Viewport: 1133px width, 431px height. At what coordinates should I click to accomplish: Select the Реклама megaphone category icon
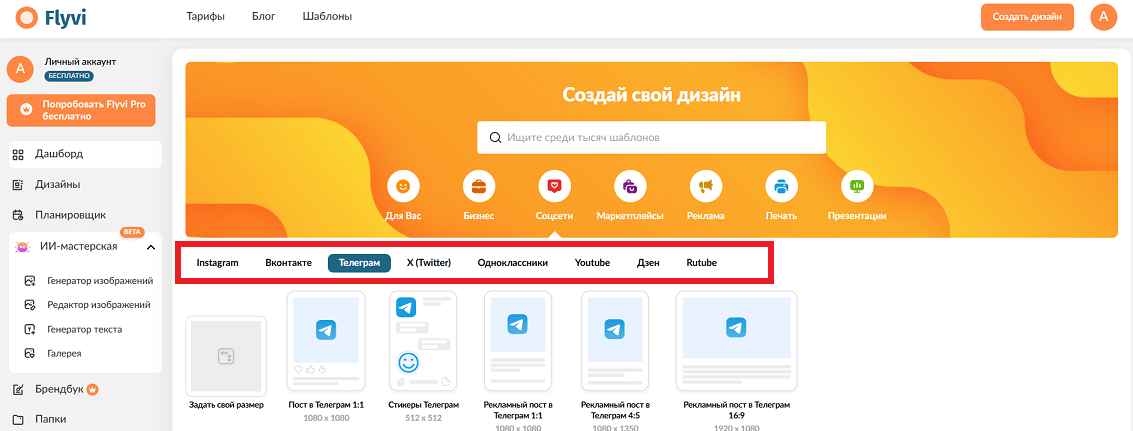coord(706,187)
